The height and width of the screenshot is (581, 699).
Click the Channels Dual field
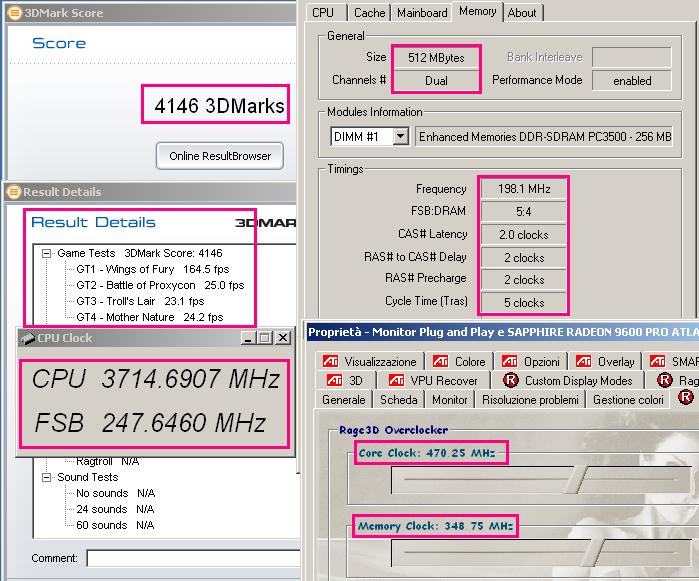coord(436,81)
